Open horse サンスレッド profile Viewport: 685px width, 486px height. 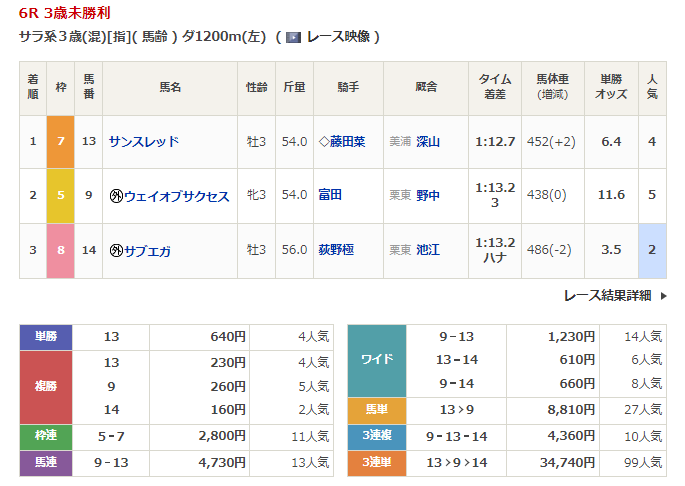pyautogui.click(x=144, y=142)
